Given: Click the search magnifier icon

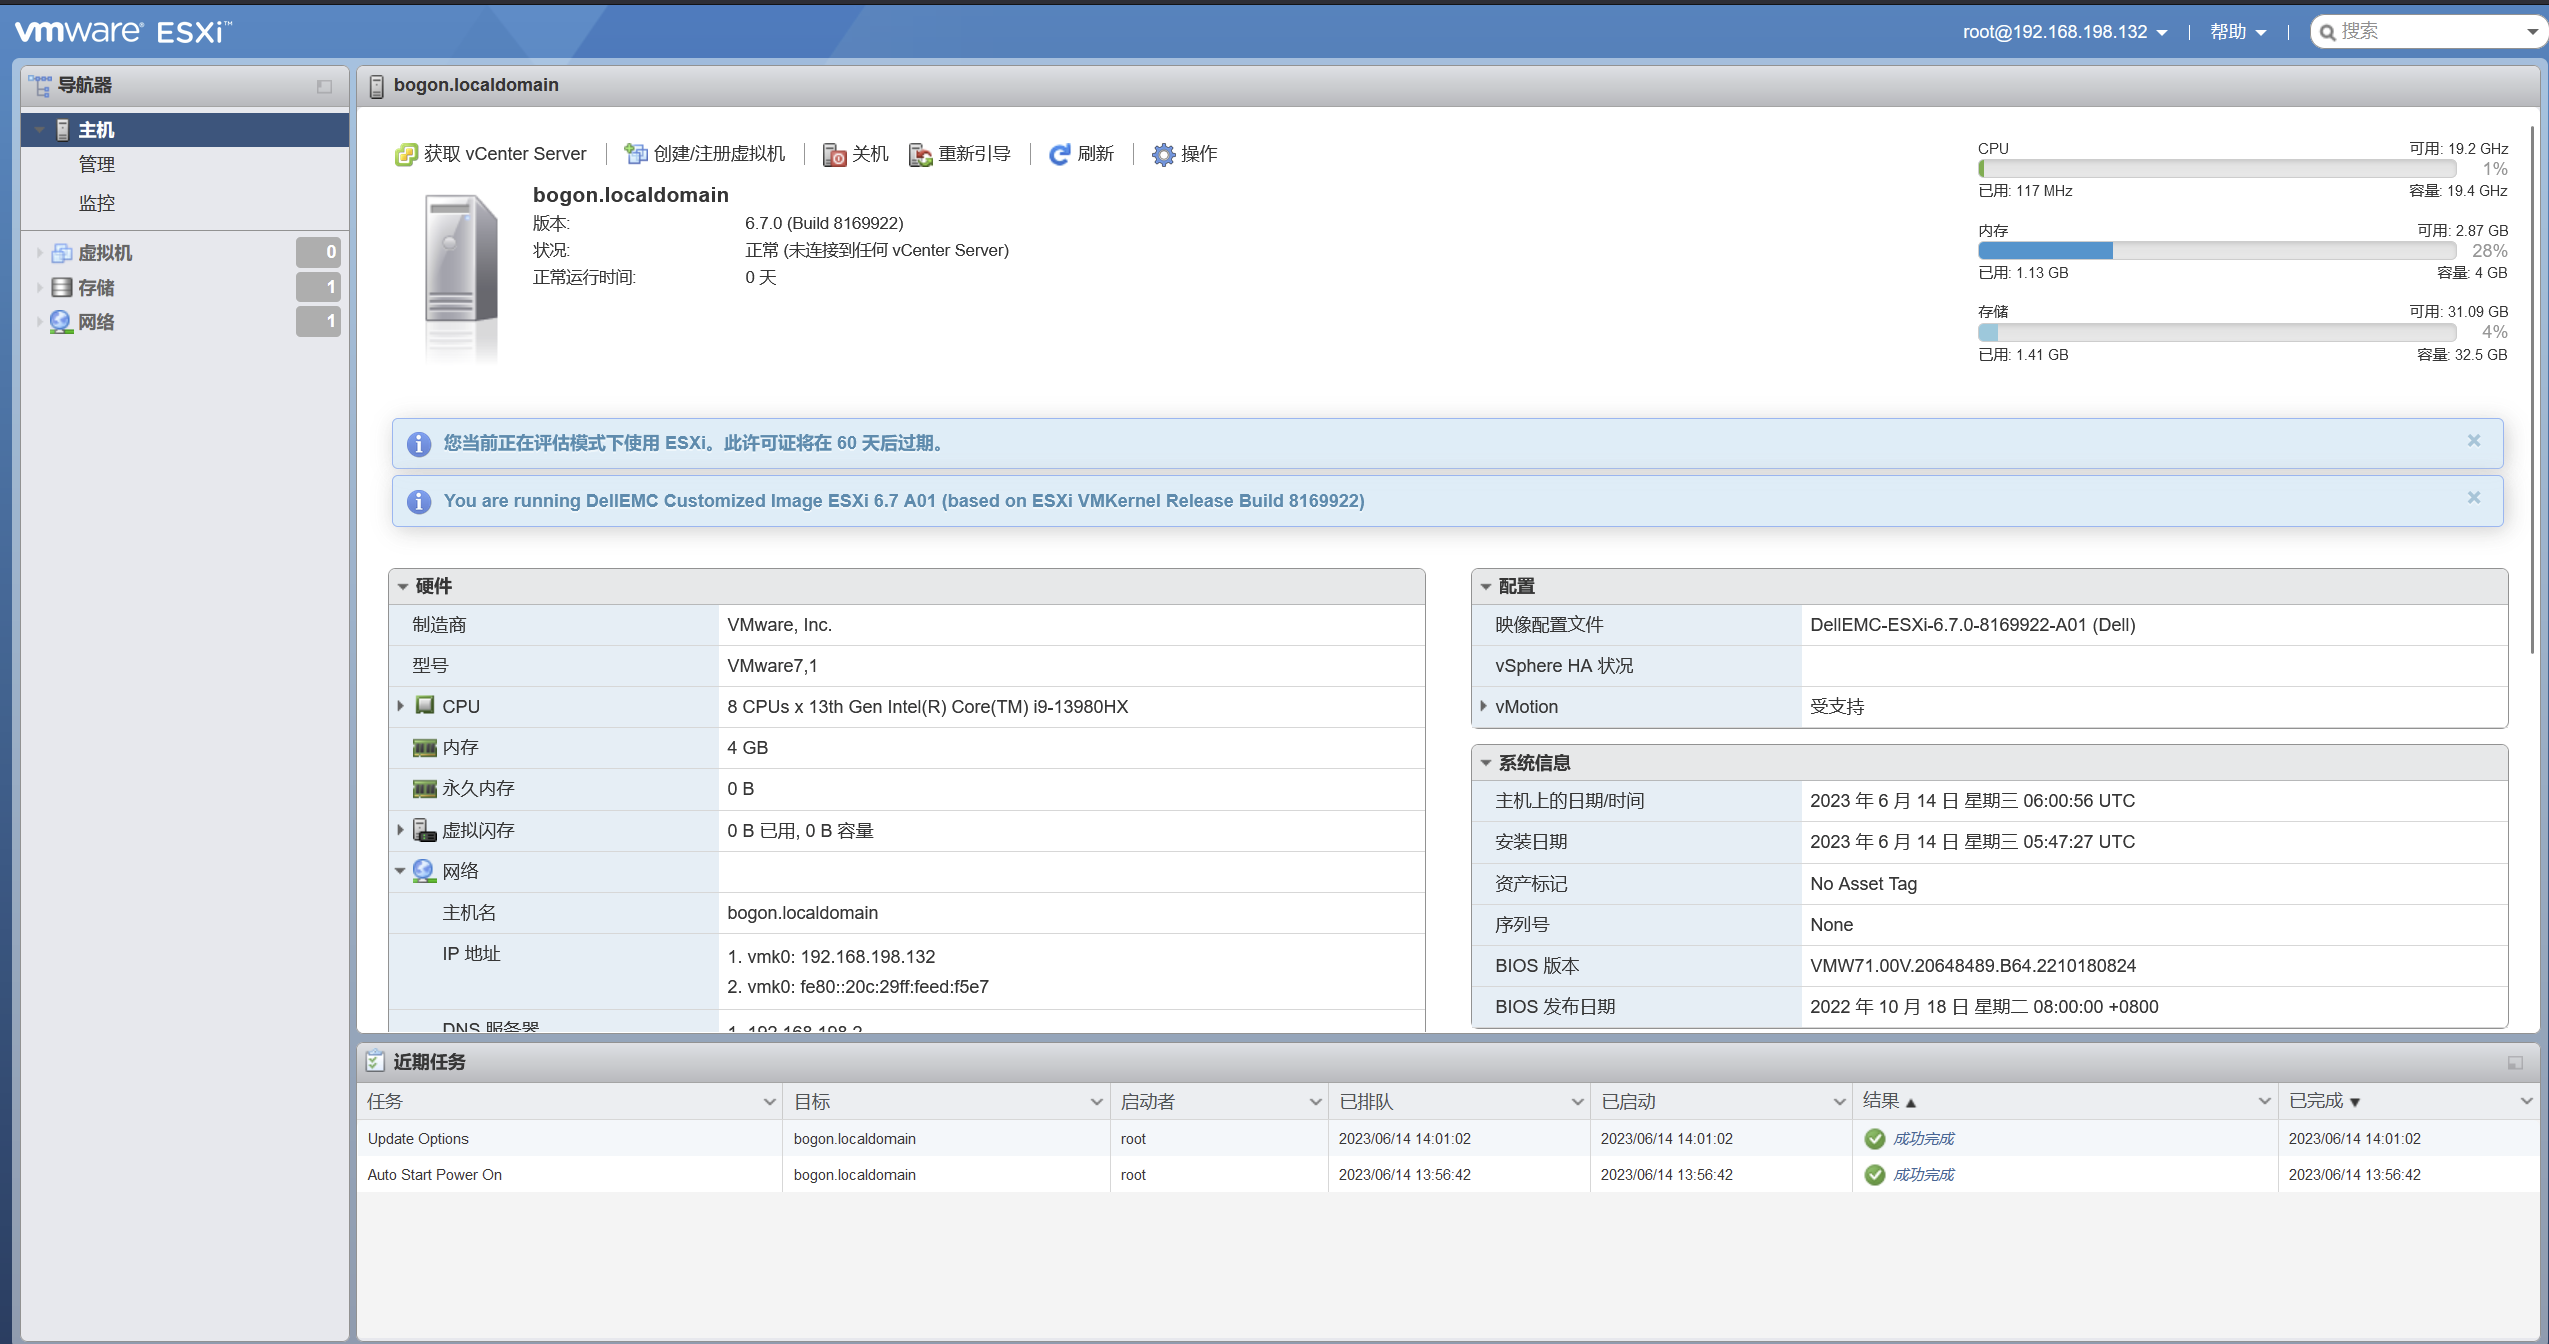Looking at the screenshot, I should [2328, 33].
